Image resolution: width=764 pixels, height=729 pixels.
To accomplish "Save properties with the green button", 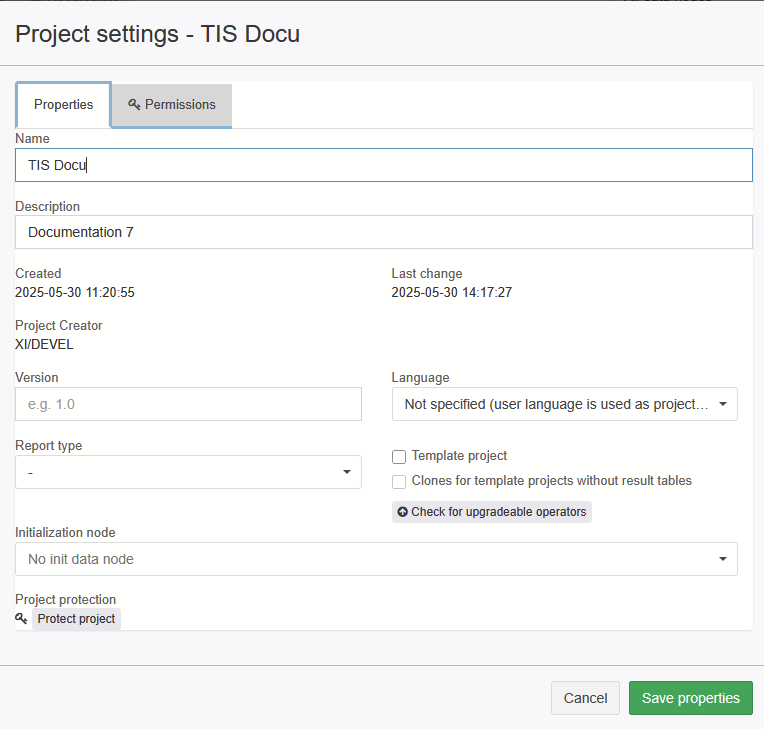I will pyautogui.click(x=690, y=698).
